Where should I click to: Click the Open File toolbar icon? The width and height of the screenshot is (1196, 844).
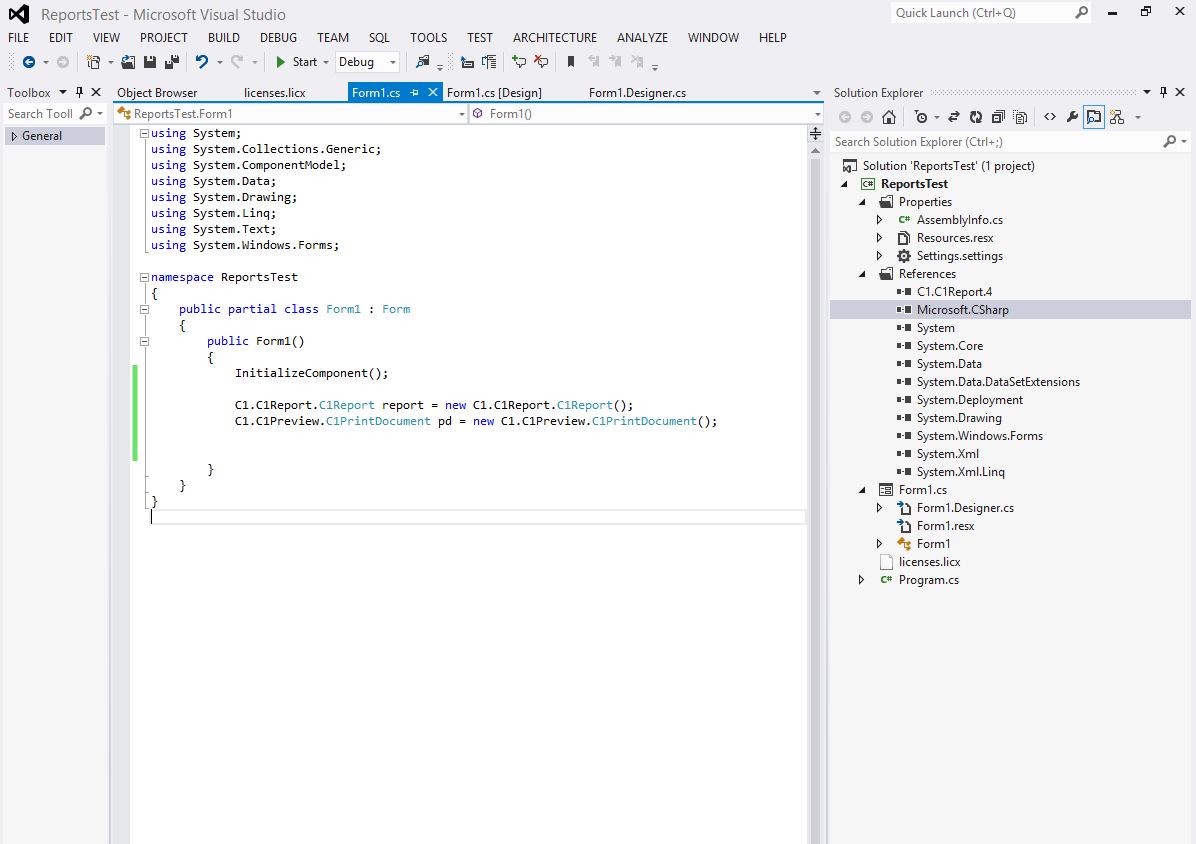click(128, 62)
